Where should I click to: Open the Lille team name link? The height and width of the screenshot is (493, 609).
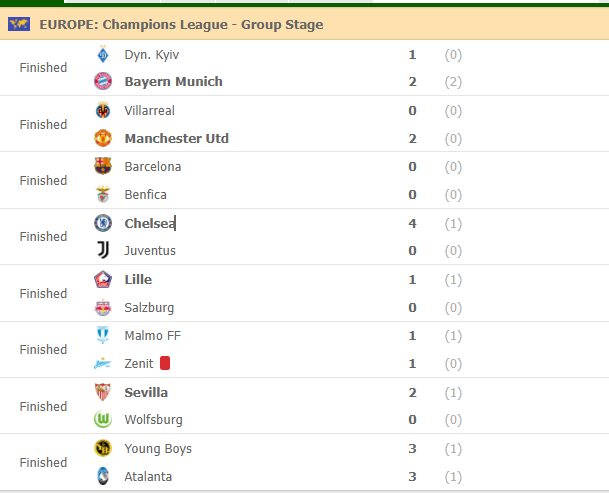point(138,279)
